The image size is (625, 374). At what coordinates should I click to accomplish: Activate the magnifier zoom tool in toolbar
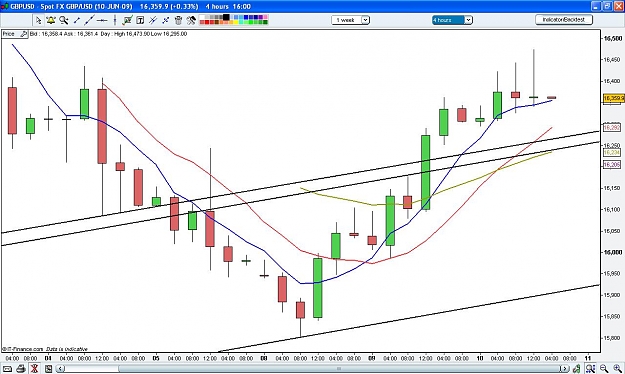[64, 20]
